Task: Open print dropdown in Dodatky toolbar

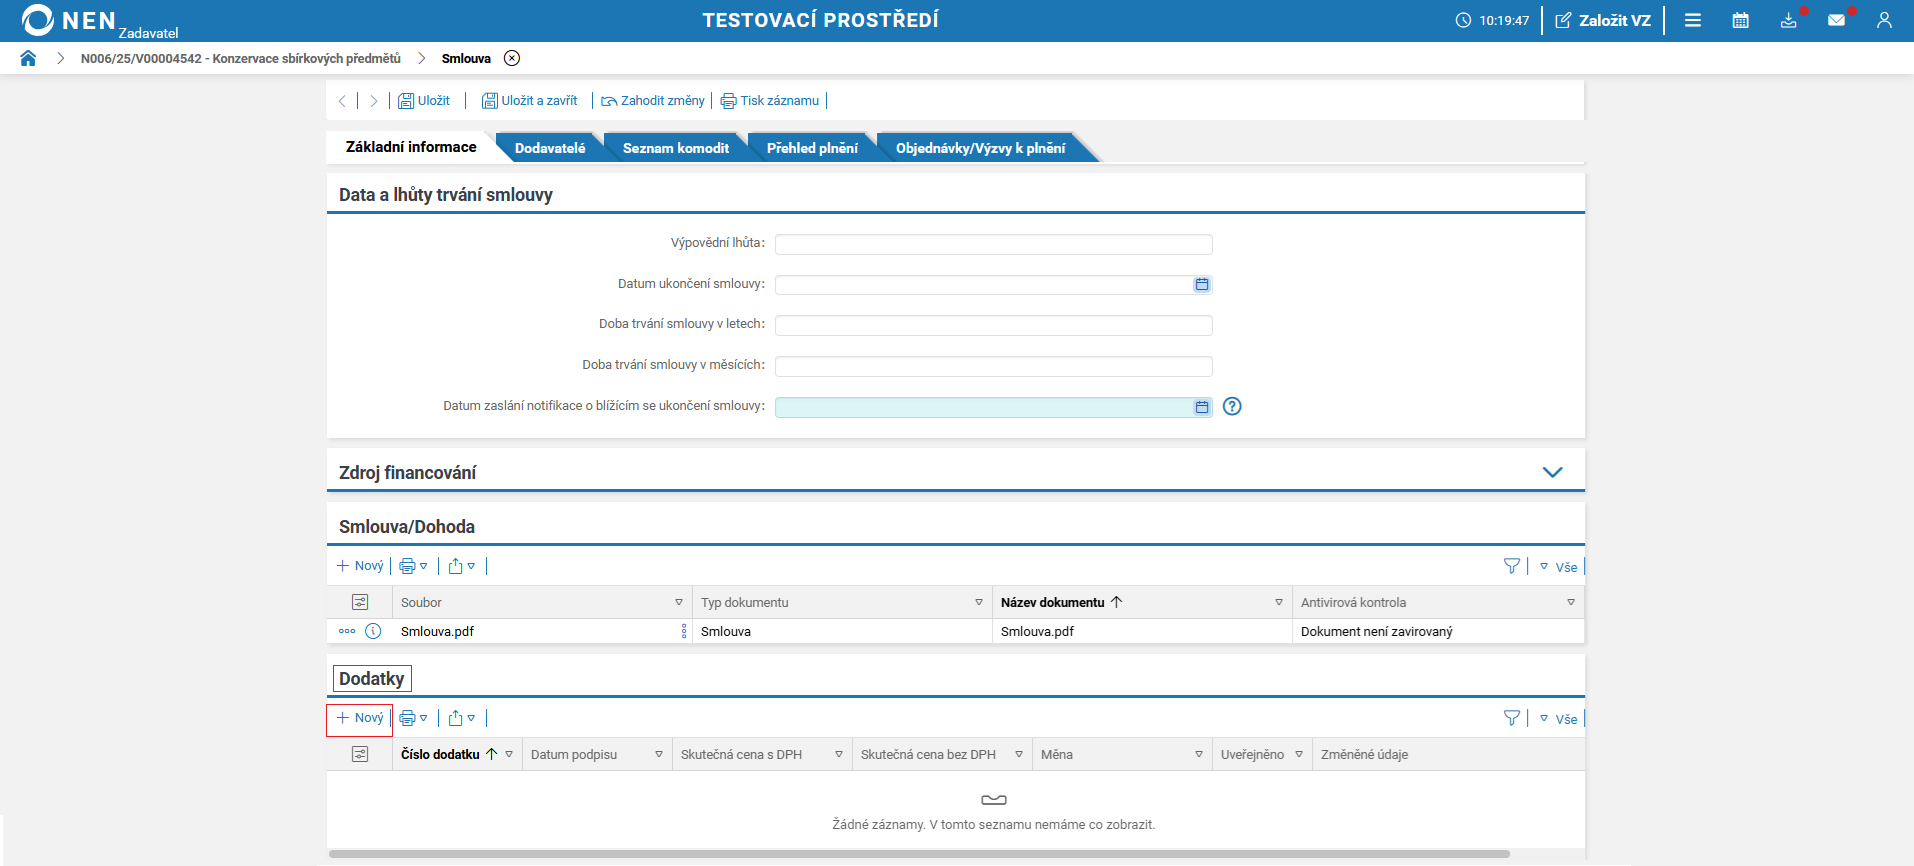Action: tap(413, 718)
